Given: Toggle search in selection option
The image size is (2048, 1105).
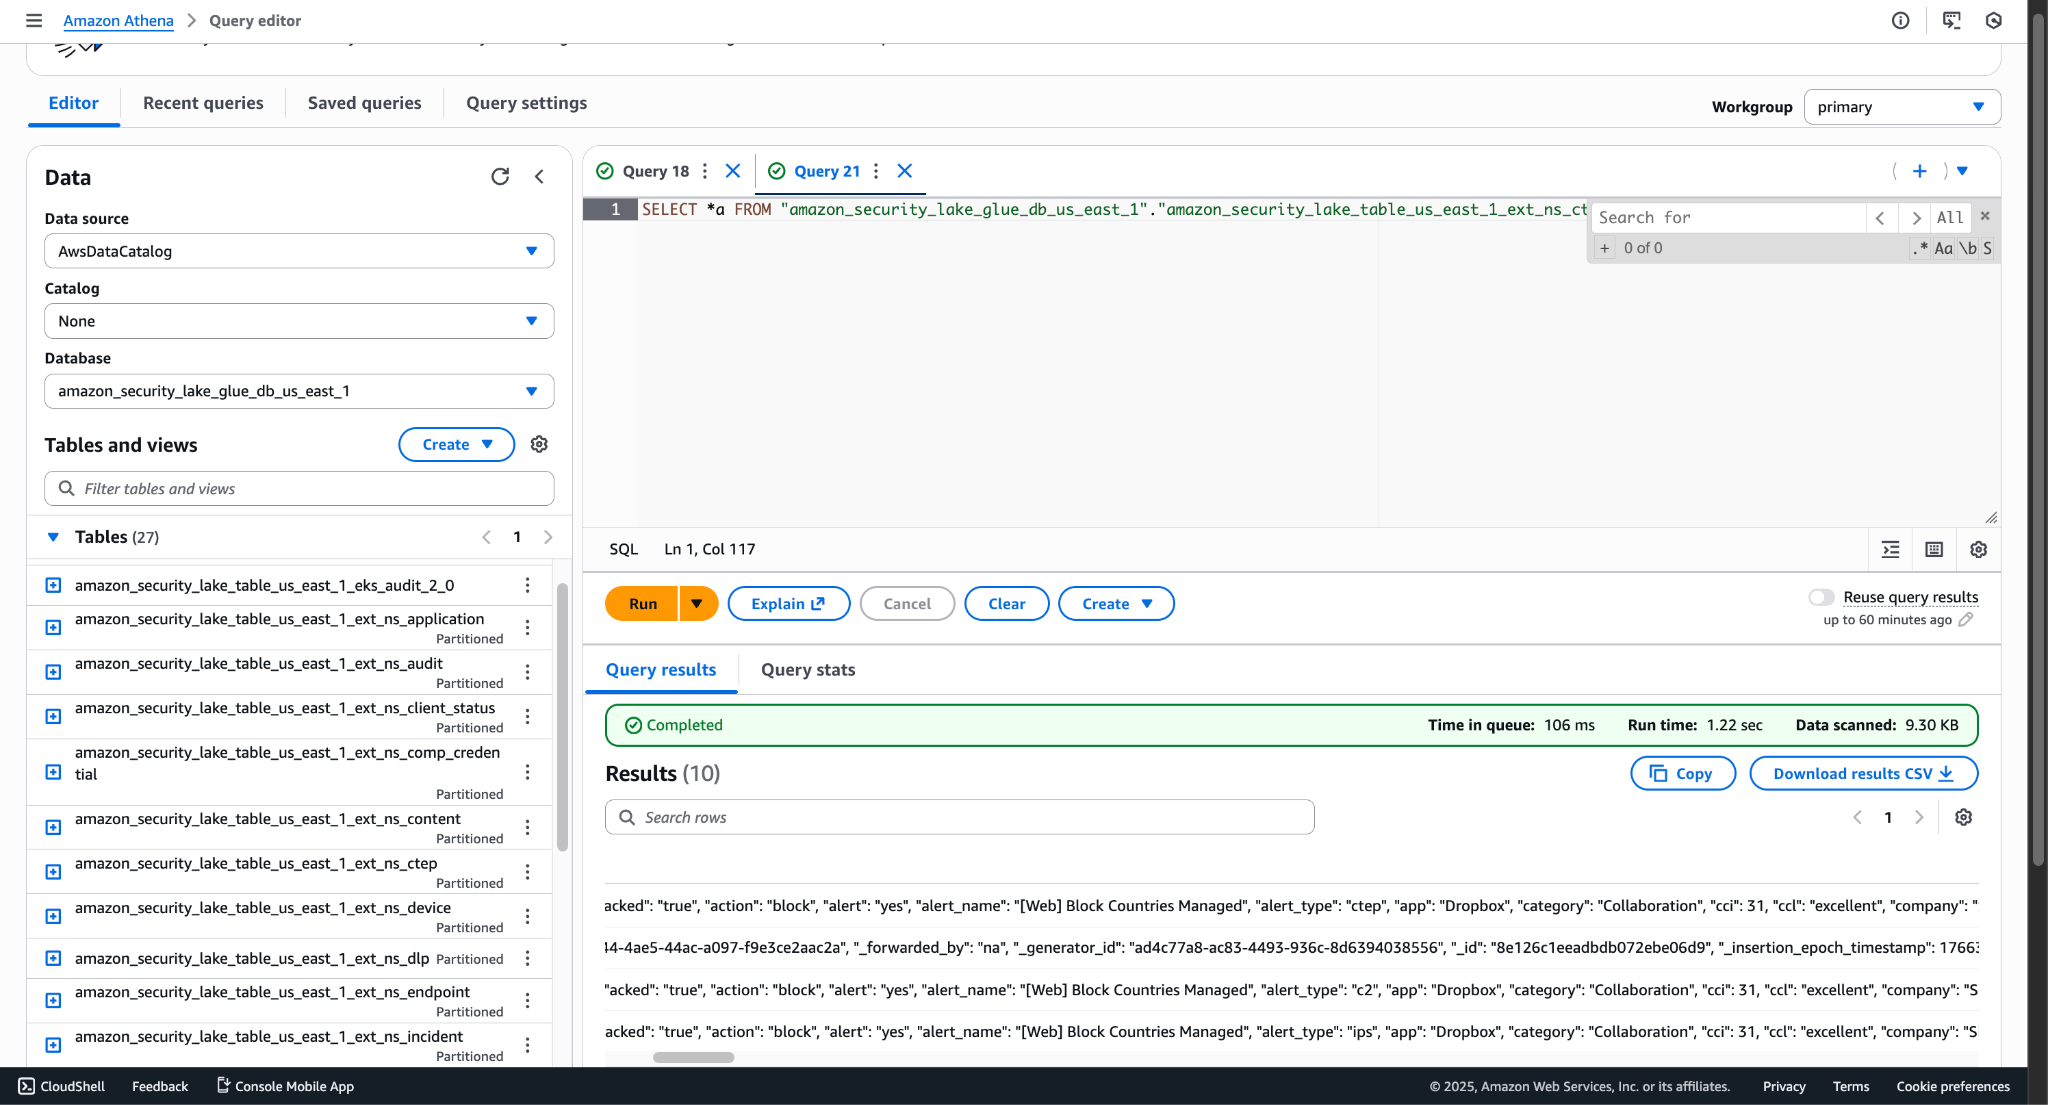Looking at the screenshot, I should pyautogui.click(x=1987, y=248).
